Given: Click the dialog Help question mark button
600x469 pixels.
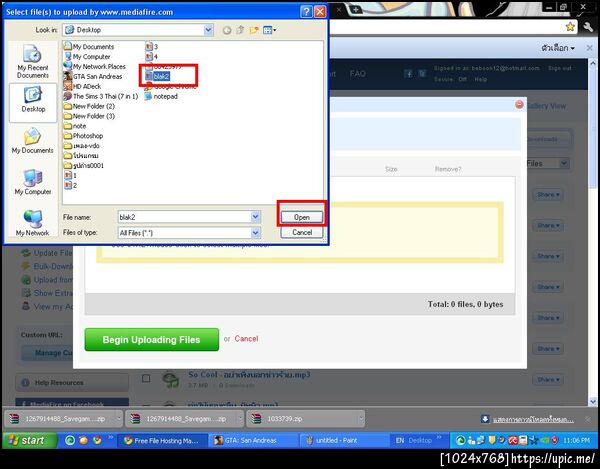Looking at the screenshot, I should pyautogui.click(x=306, y=12).
